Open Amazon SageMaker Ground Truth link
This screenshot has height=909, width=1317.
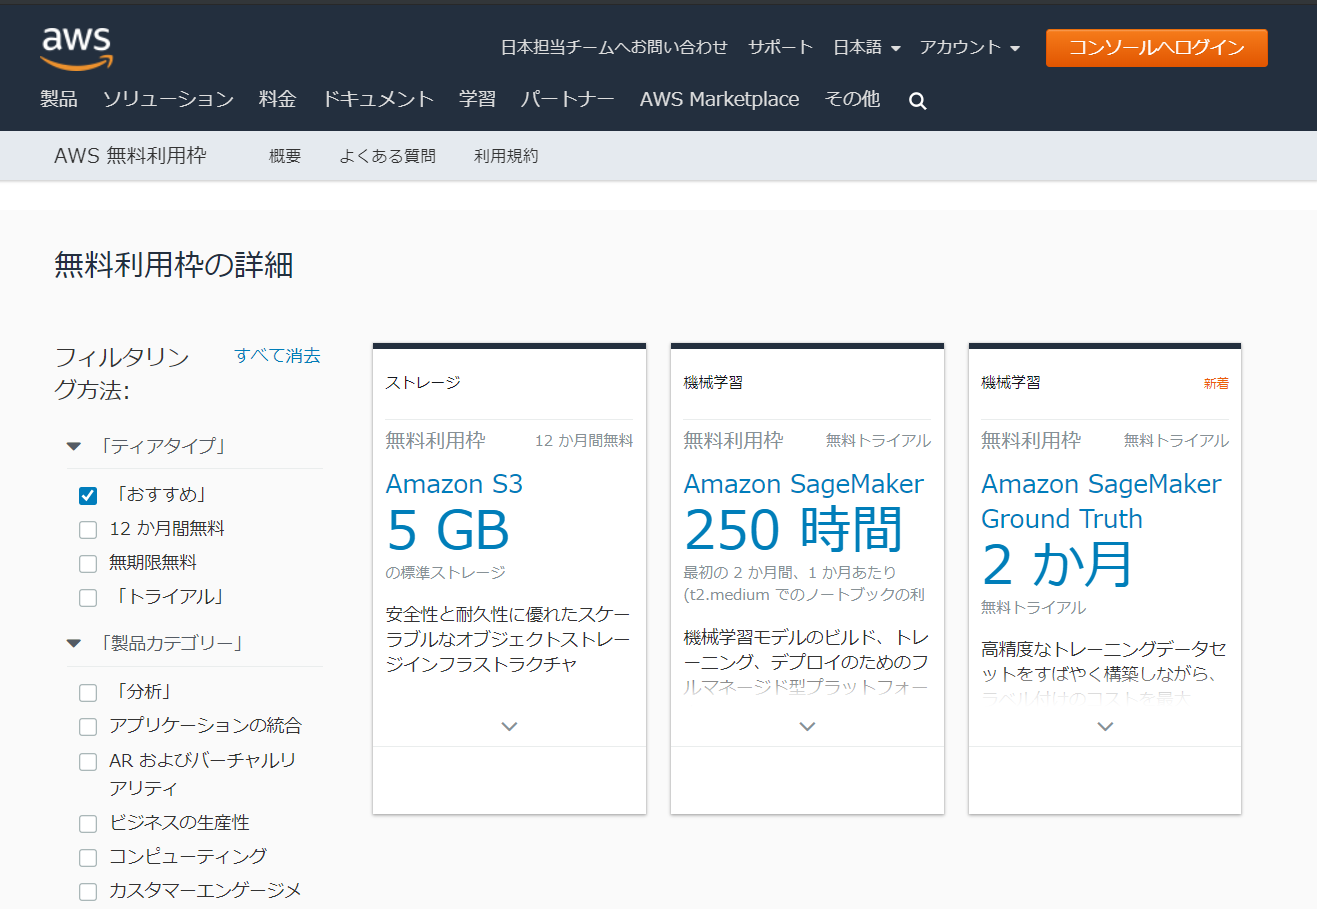click(1101, 501)
